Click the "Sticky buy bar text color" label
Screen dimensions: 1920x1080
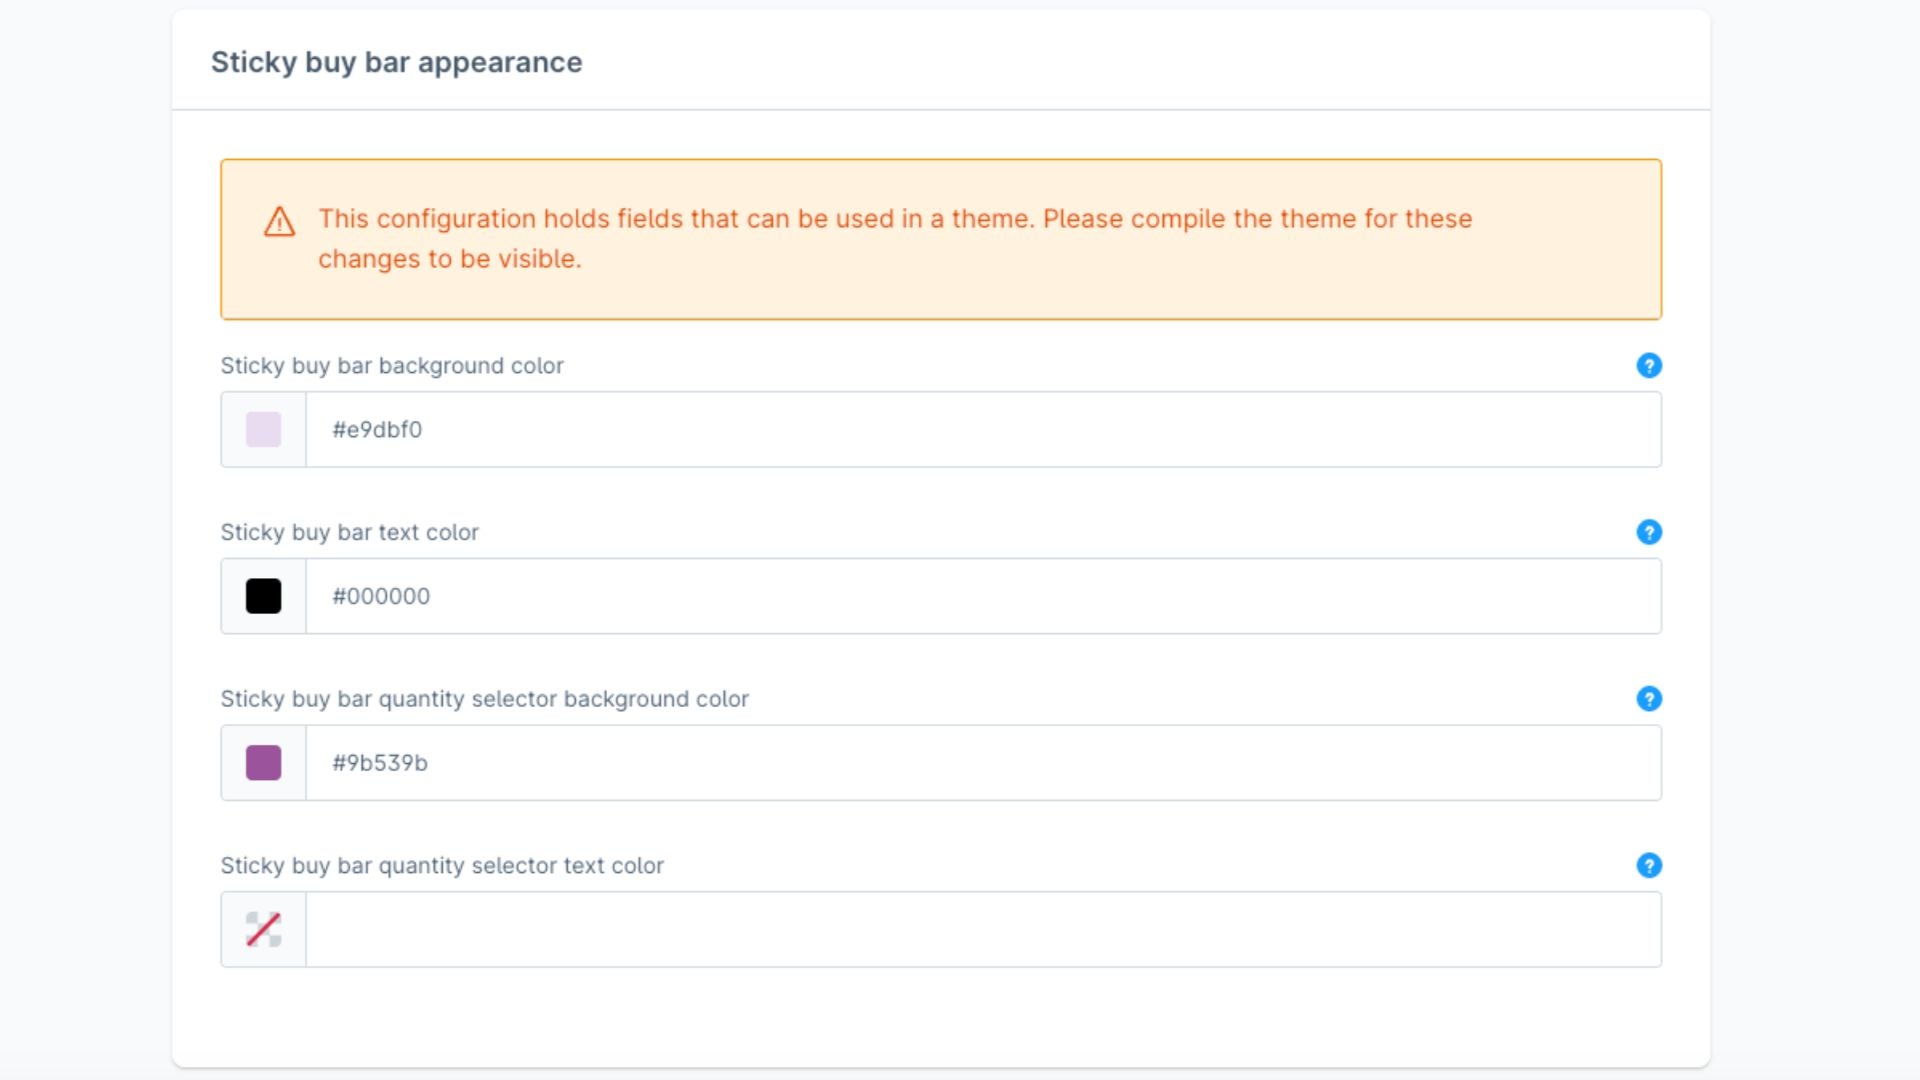(x=349, y=532)
